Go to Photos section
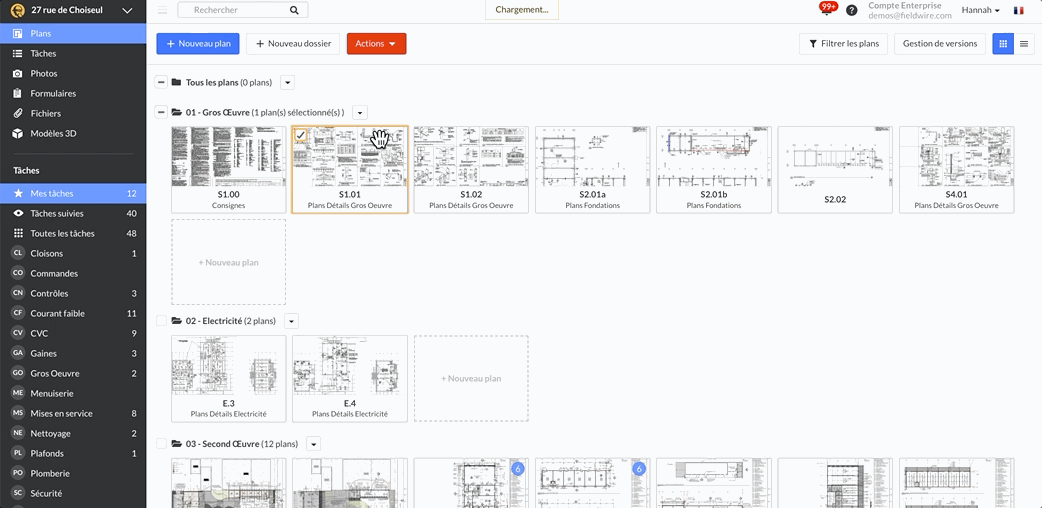The height and width of the screenshot is (508, 1042). [x=73, y=73]
